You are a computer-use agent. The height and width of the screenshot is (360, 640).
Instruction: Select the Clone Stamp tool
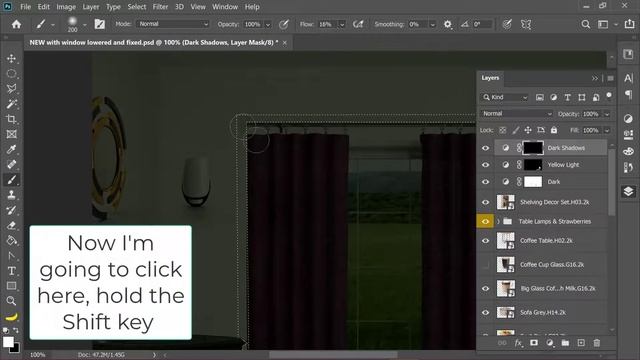click(11, 195)
